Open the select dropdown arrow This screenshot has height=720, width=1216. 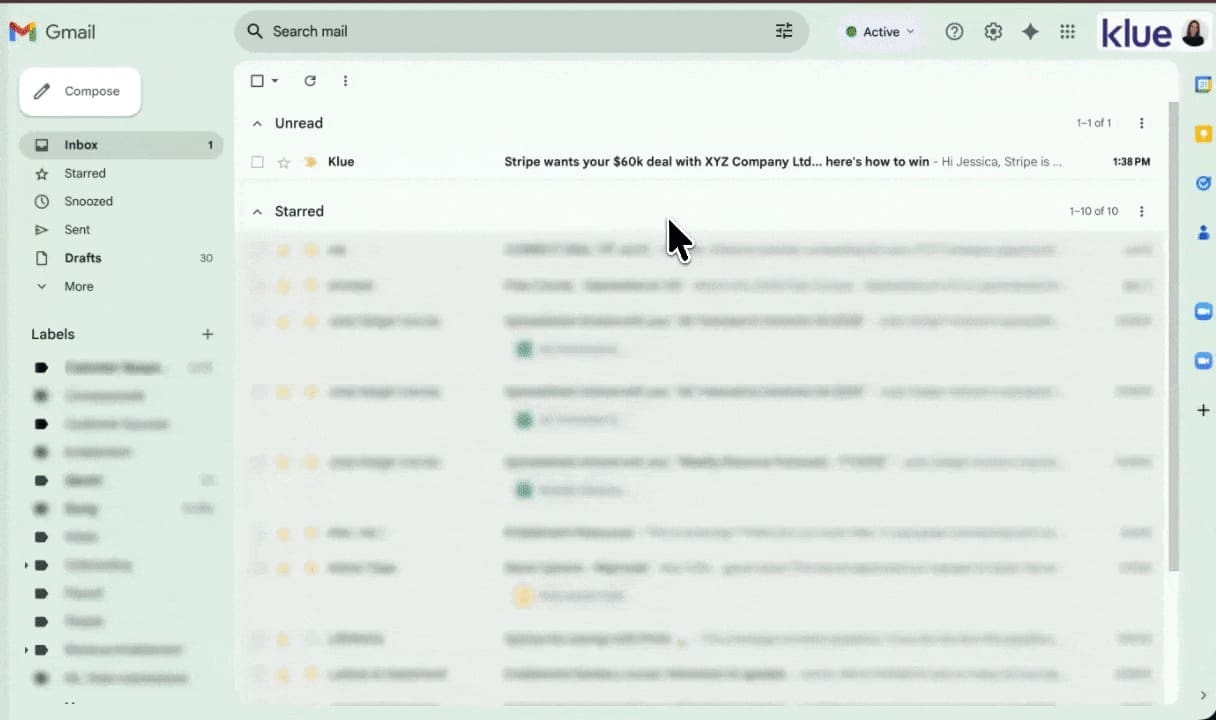tap(275, 81)
